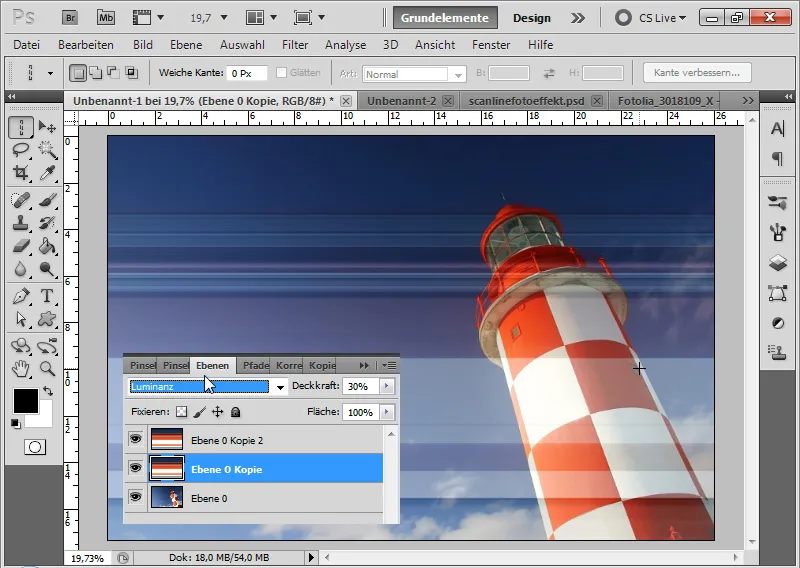Click the foreground black color swatch

[26, 401]
